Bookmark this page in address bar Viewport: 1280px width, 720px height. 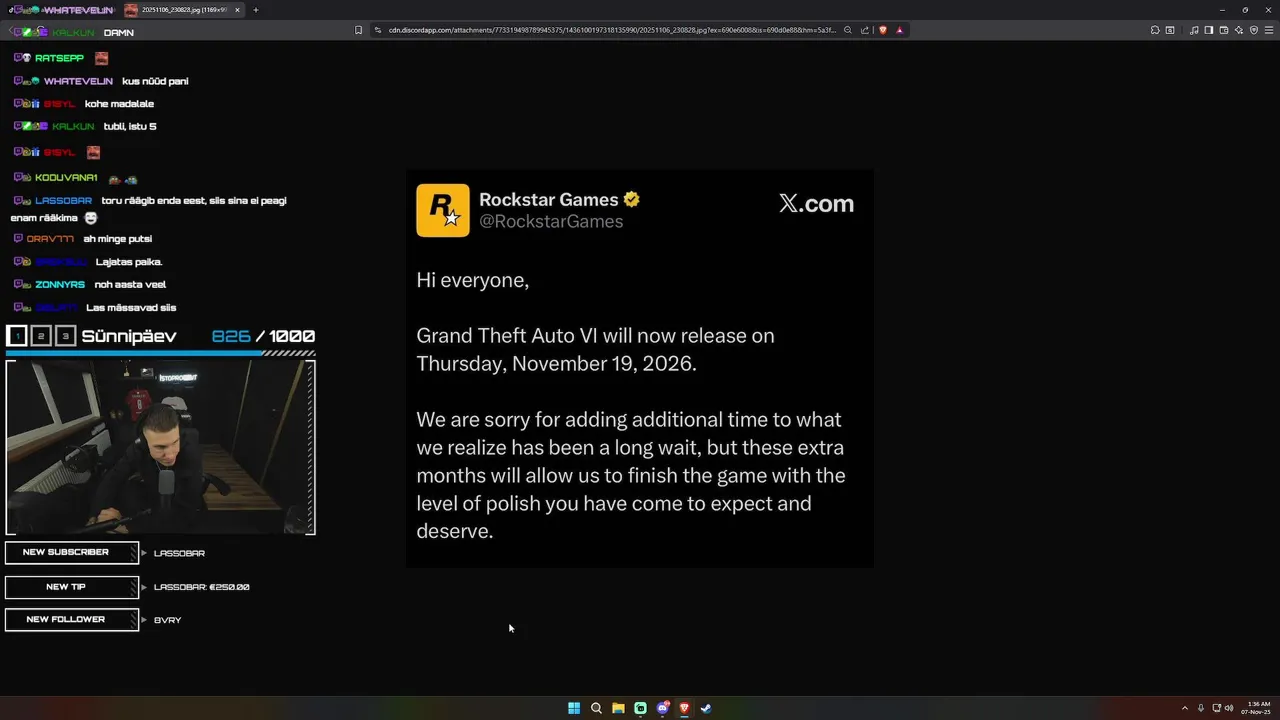(358, 30)
